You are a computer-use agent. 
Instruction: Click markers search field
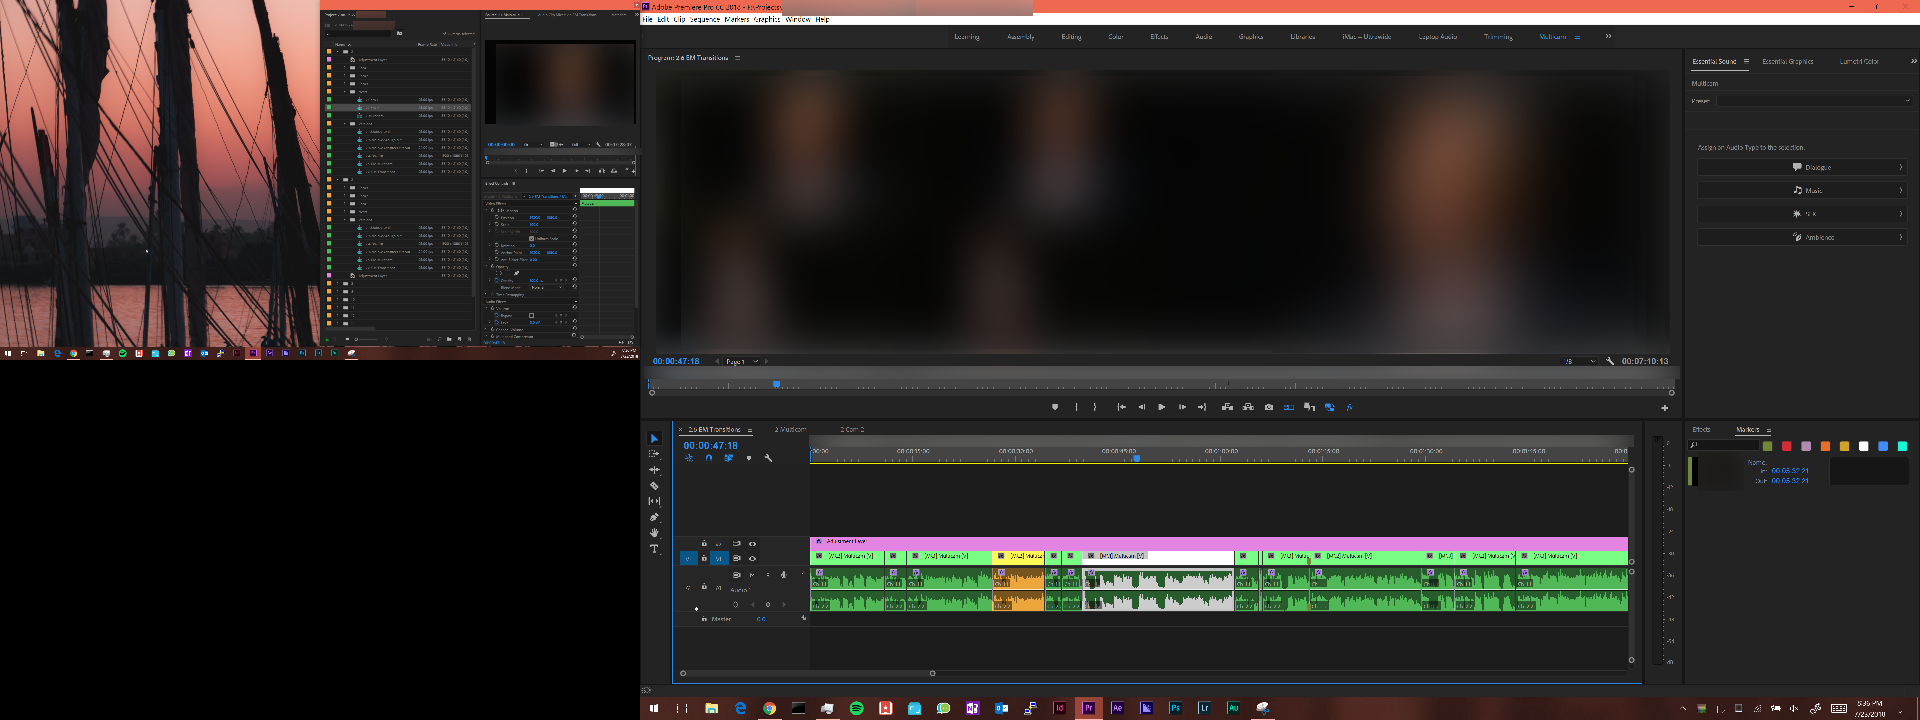[1723, 446]
